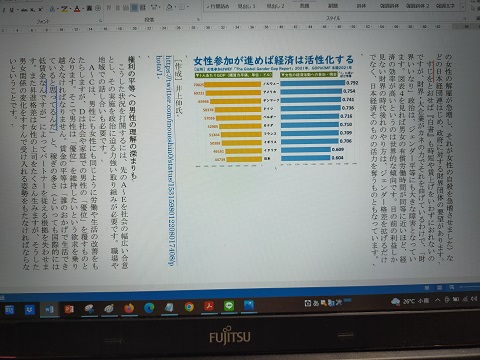Open shading color dropdown arrow
480x360 pixels.
[x=175, y=7]
